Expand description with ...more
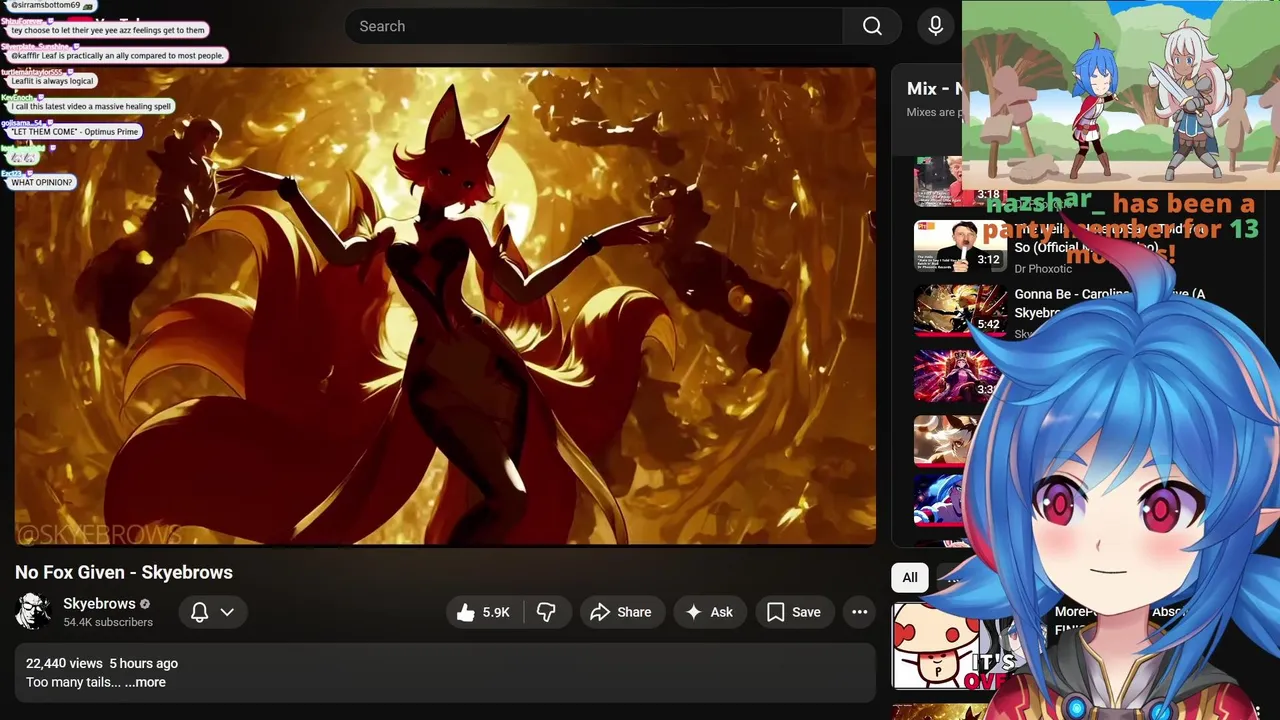This screenshot has width=1280, height=720. pyautogui.click(x=145, y=682)
